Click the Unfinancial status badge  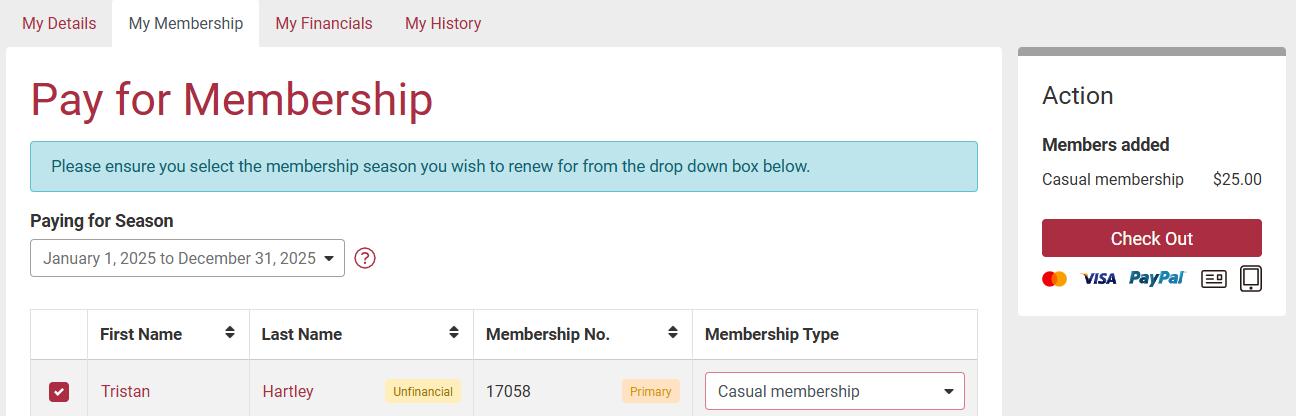(423, 391)
